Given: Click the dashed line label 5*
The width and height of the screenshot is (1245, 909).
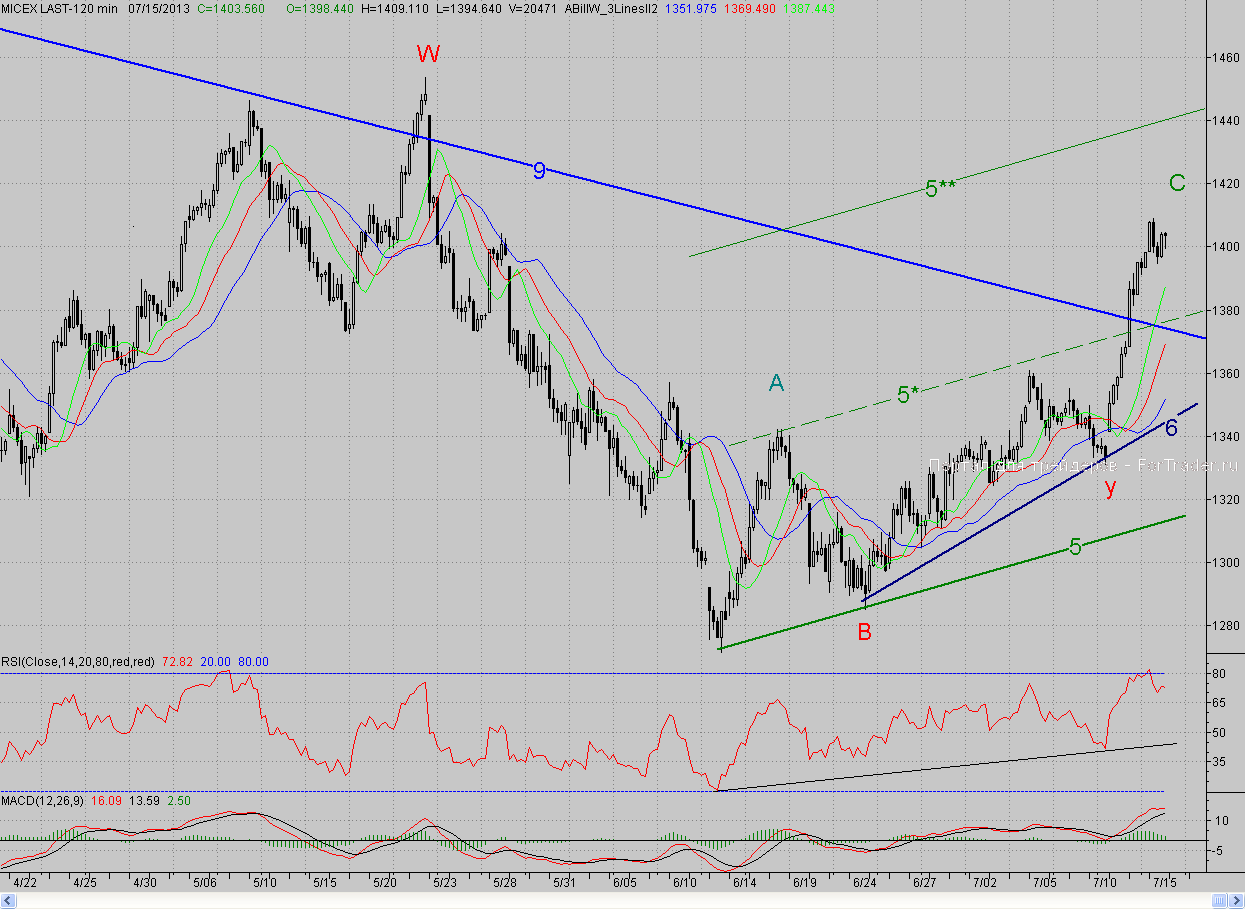Looking at the screenshot, I should (x=907, y=396).
